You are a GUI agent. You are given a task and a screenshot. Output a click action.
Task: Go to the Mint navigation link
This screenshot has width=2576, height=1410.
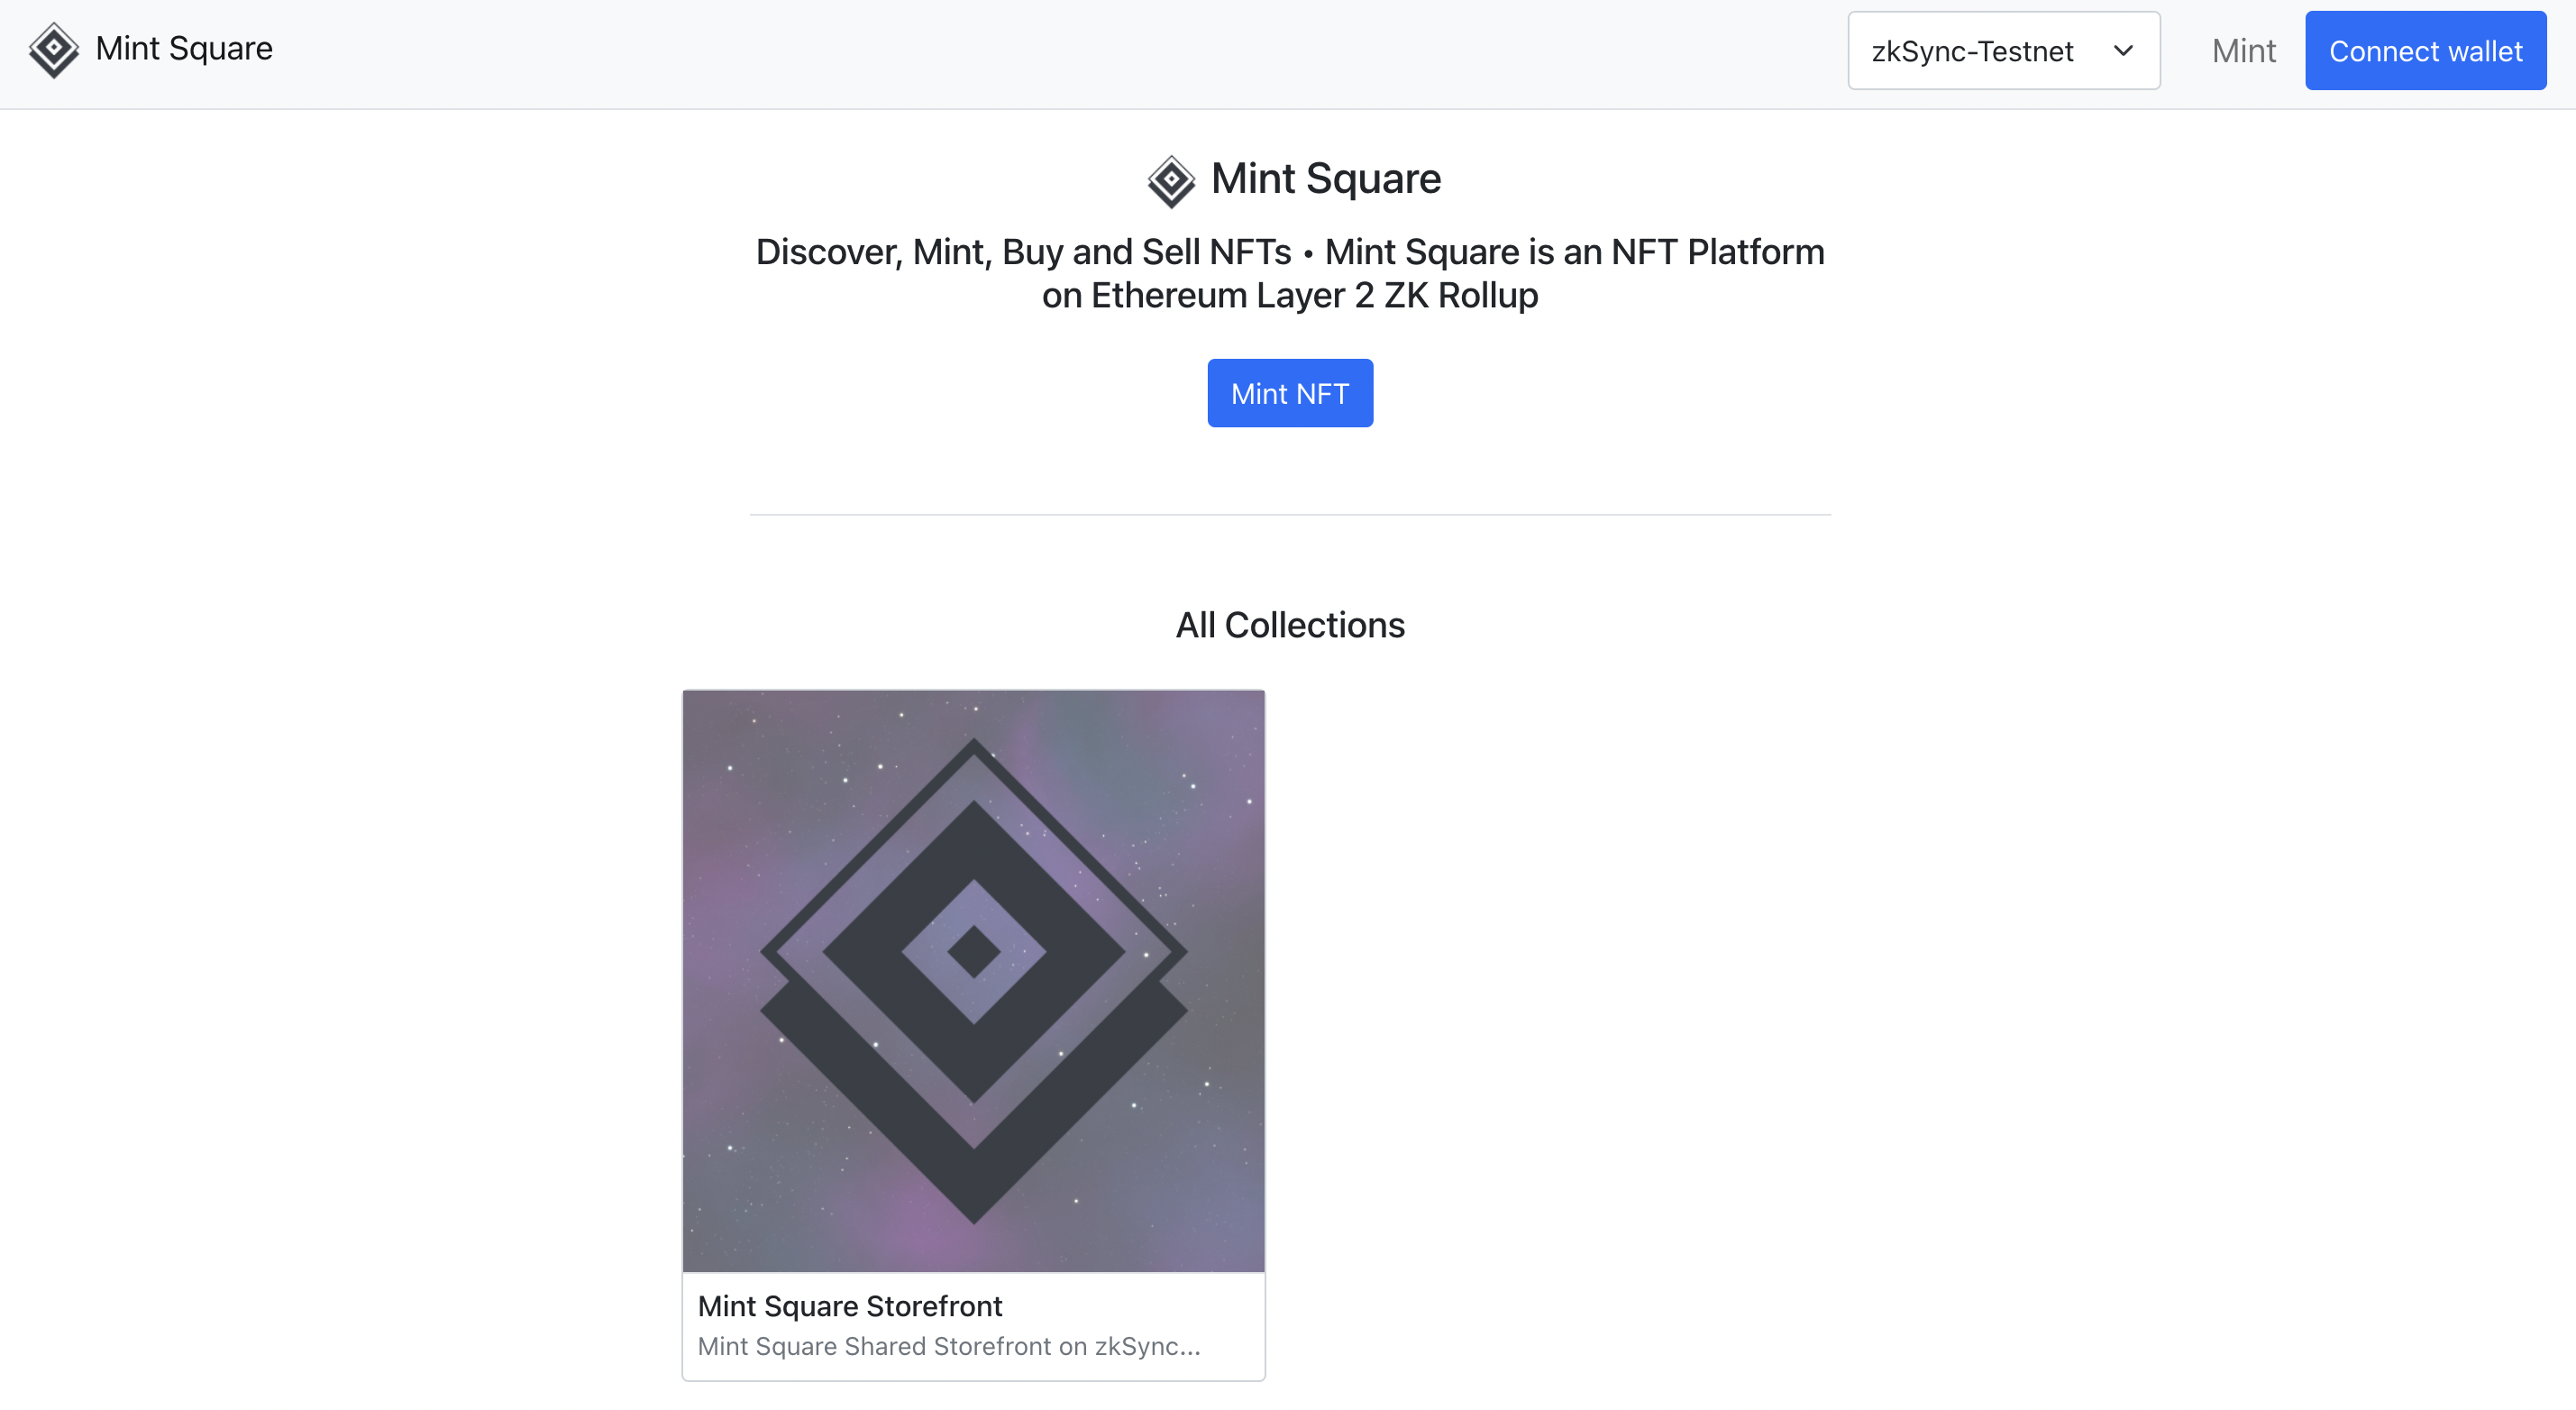pos(2243,51)
